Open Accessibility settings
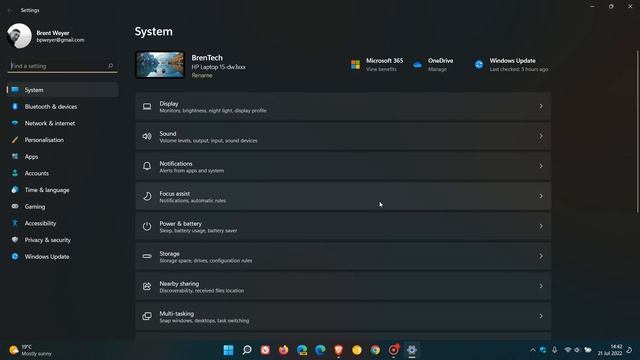The width and height of the screenshot is (640, 360). click(x=63, y=223)
